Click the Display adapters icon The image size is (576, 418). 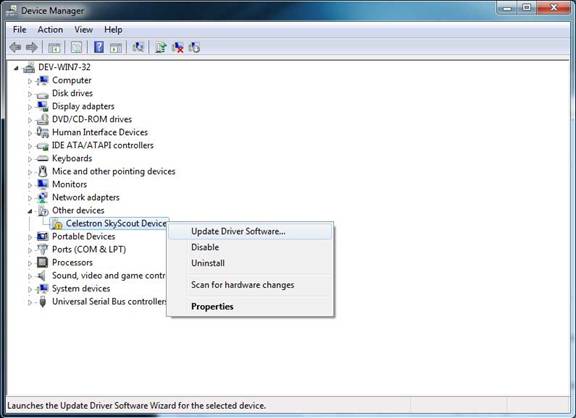pyautogui.click(x=43, y=106)
